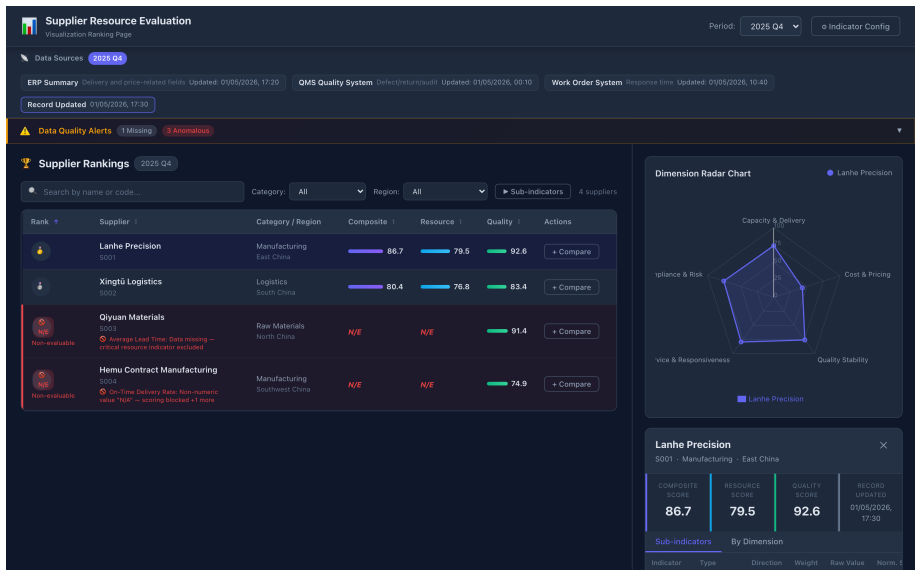
Task: Add Xingtu Logistics to Compare
Action: point(571,287)
